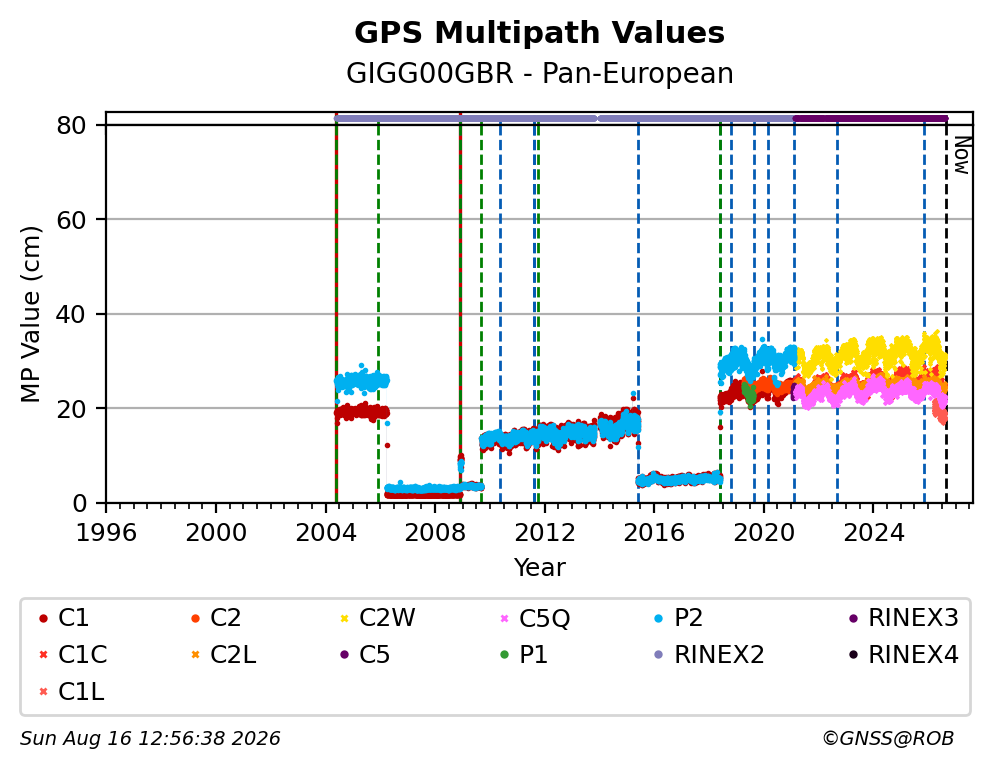
Task: Select the RINEX2 legend label
Action: [719, 654]
